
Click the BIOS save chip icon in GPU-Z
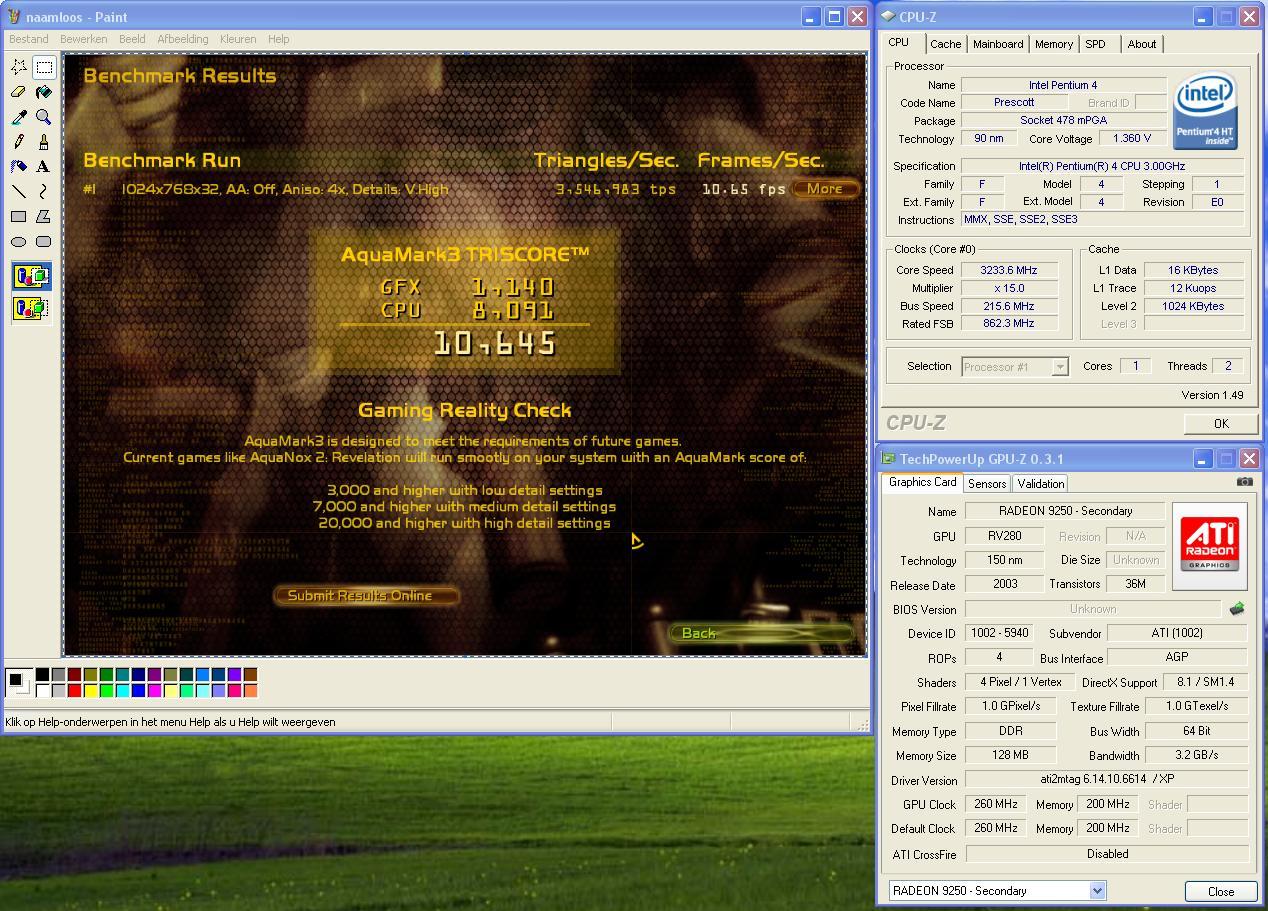tap(1237, 608)
